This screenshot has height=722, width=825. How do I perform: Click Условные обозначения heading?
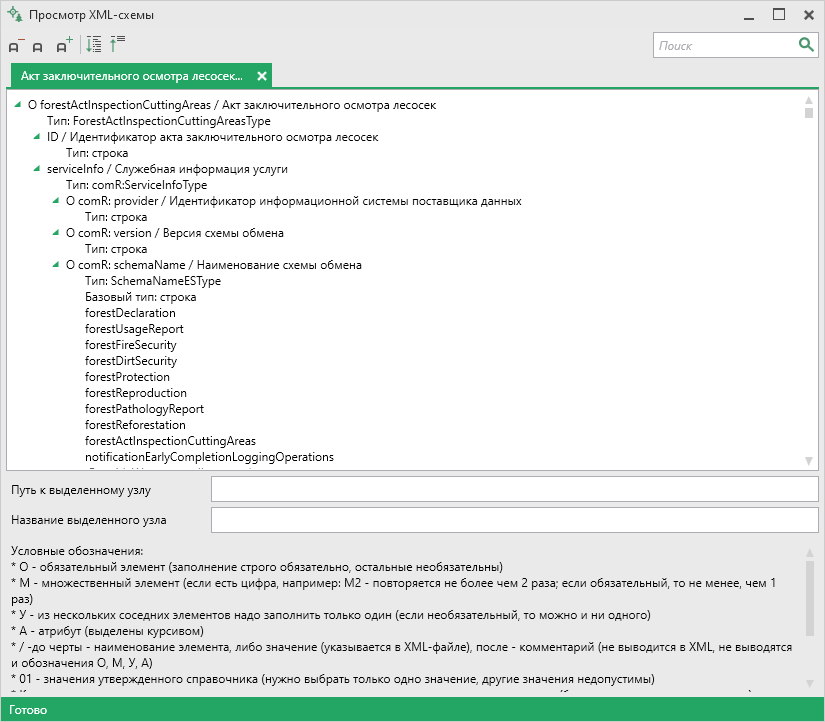click(77, 551)
